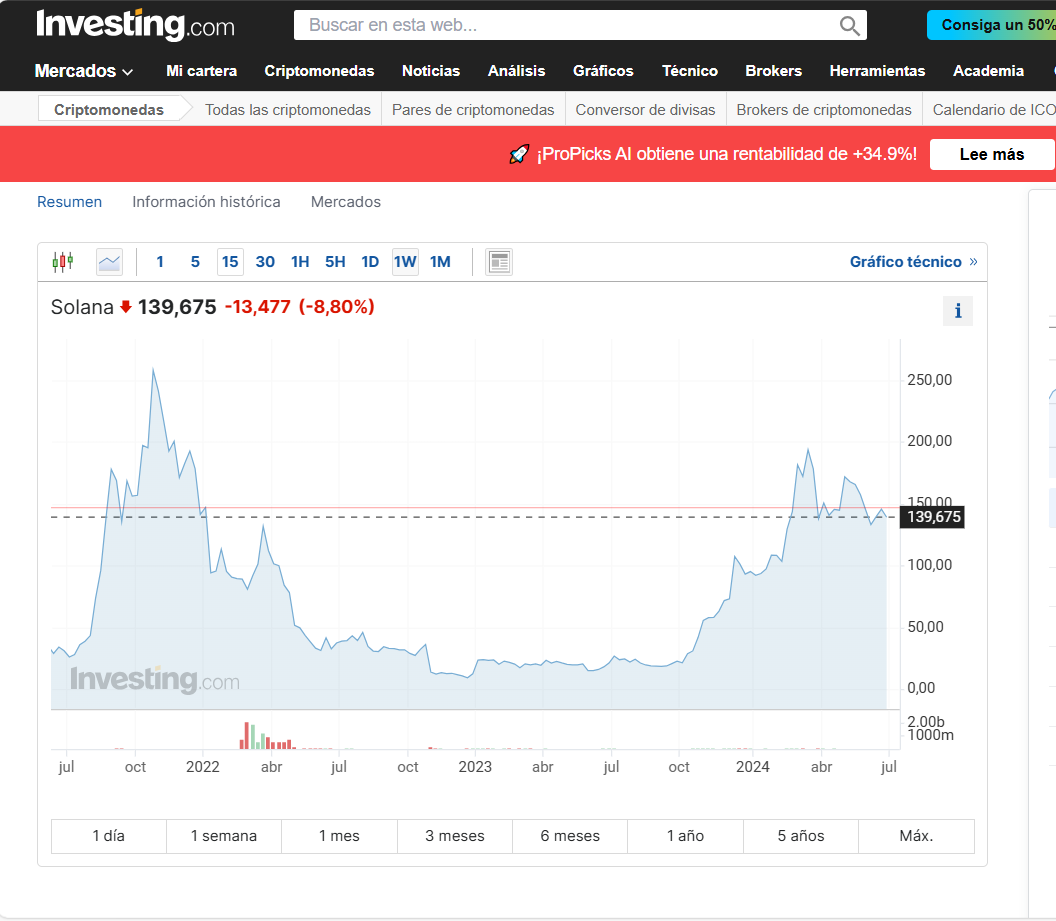Click the 'Consiga un 50%' promo button
Viewport: 1056px width, 921px height.
click(991, 25)
